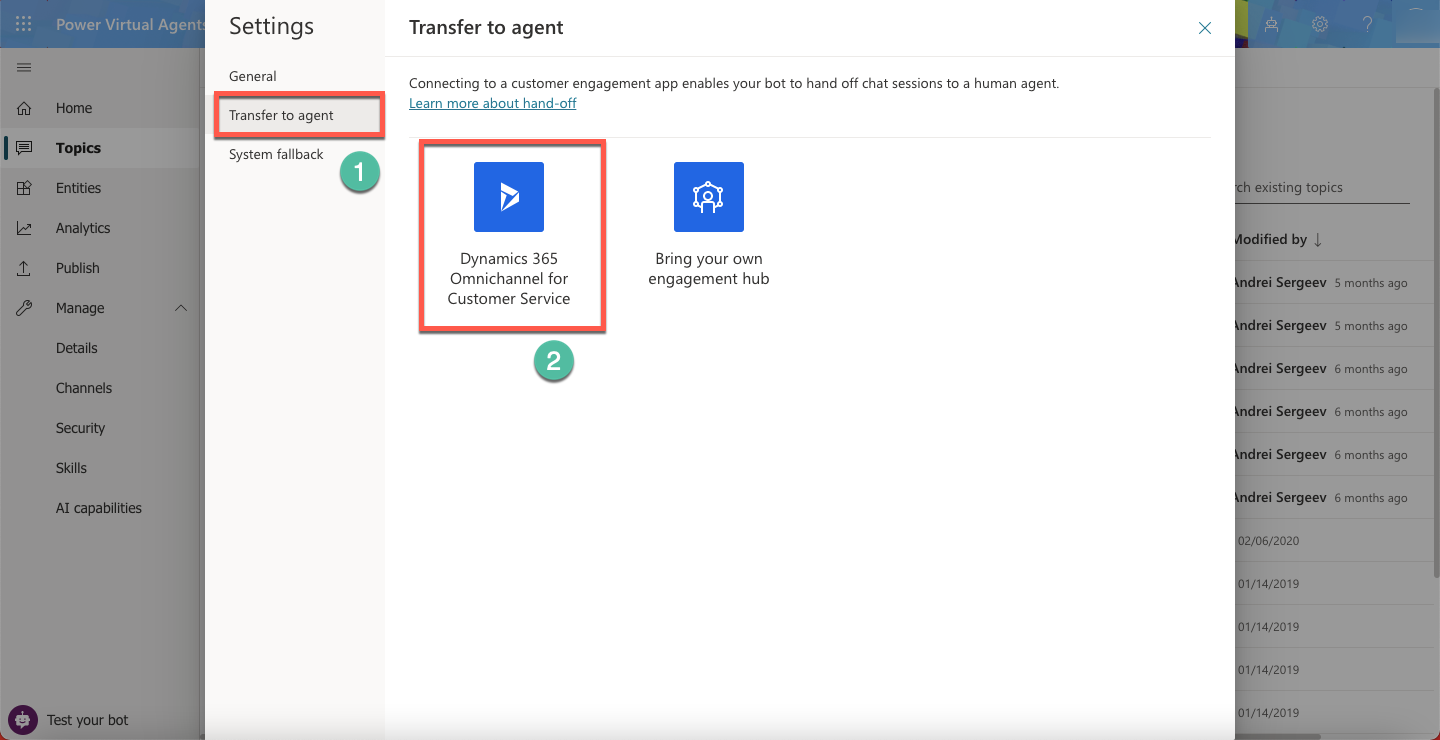Sort by Modified by arrow
This screenshot has height=740, width=1440.
click(1318, 239)
